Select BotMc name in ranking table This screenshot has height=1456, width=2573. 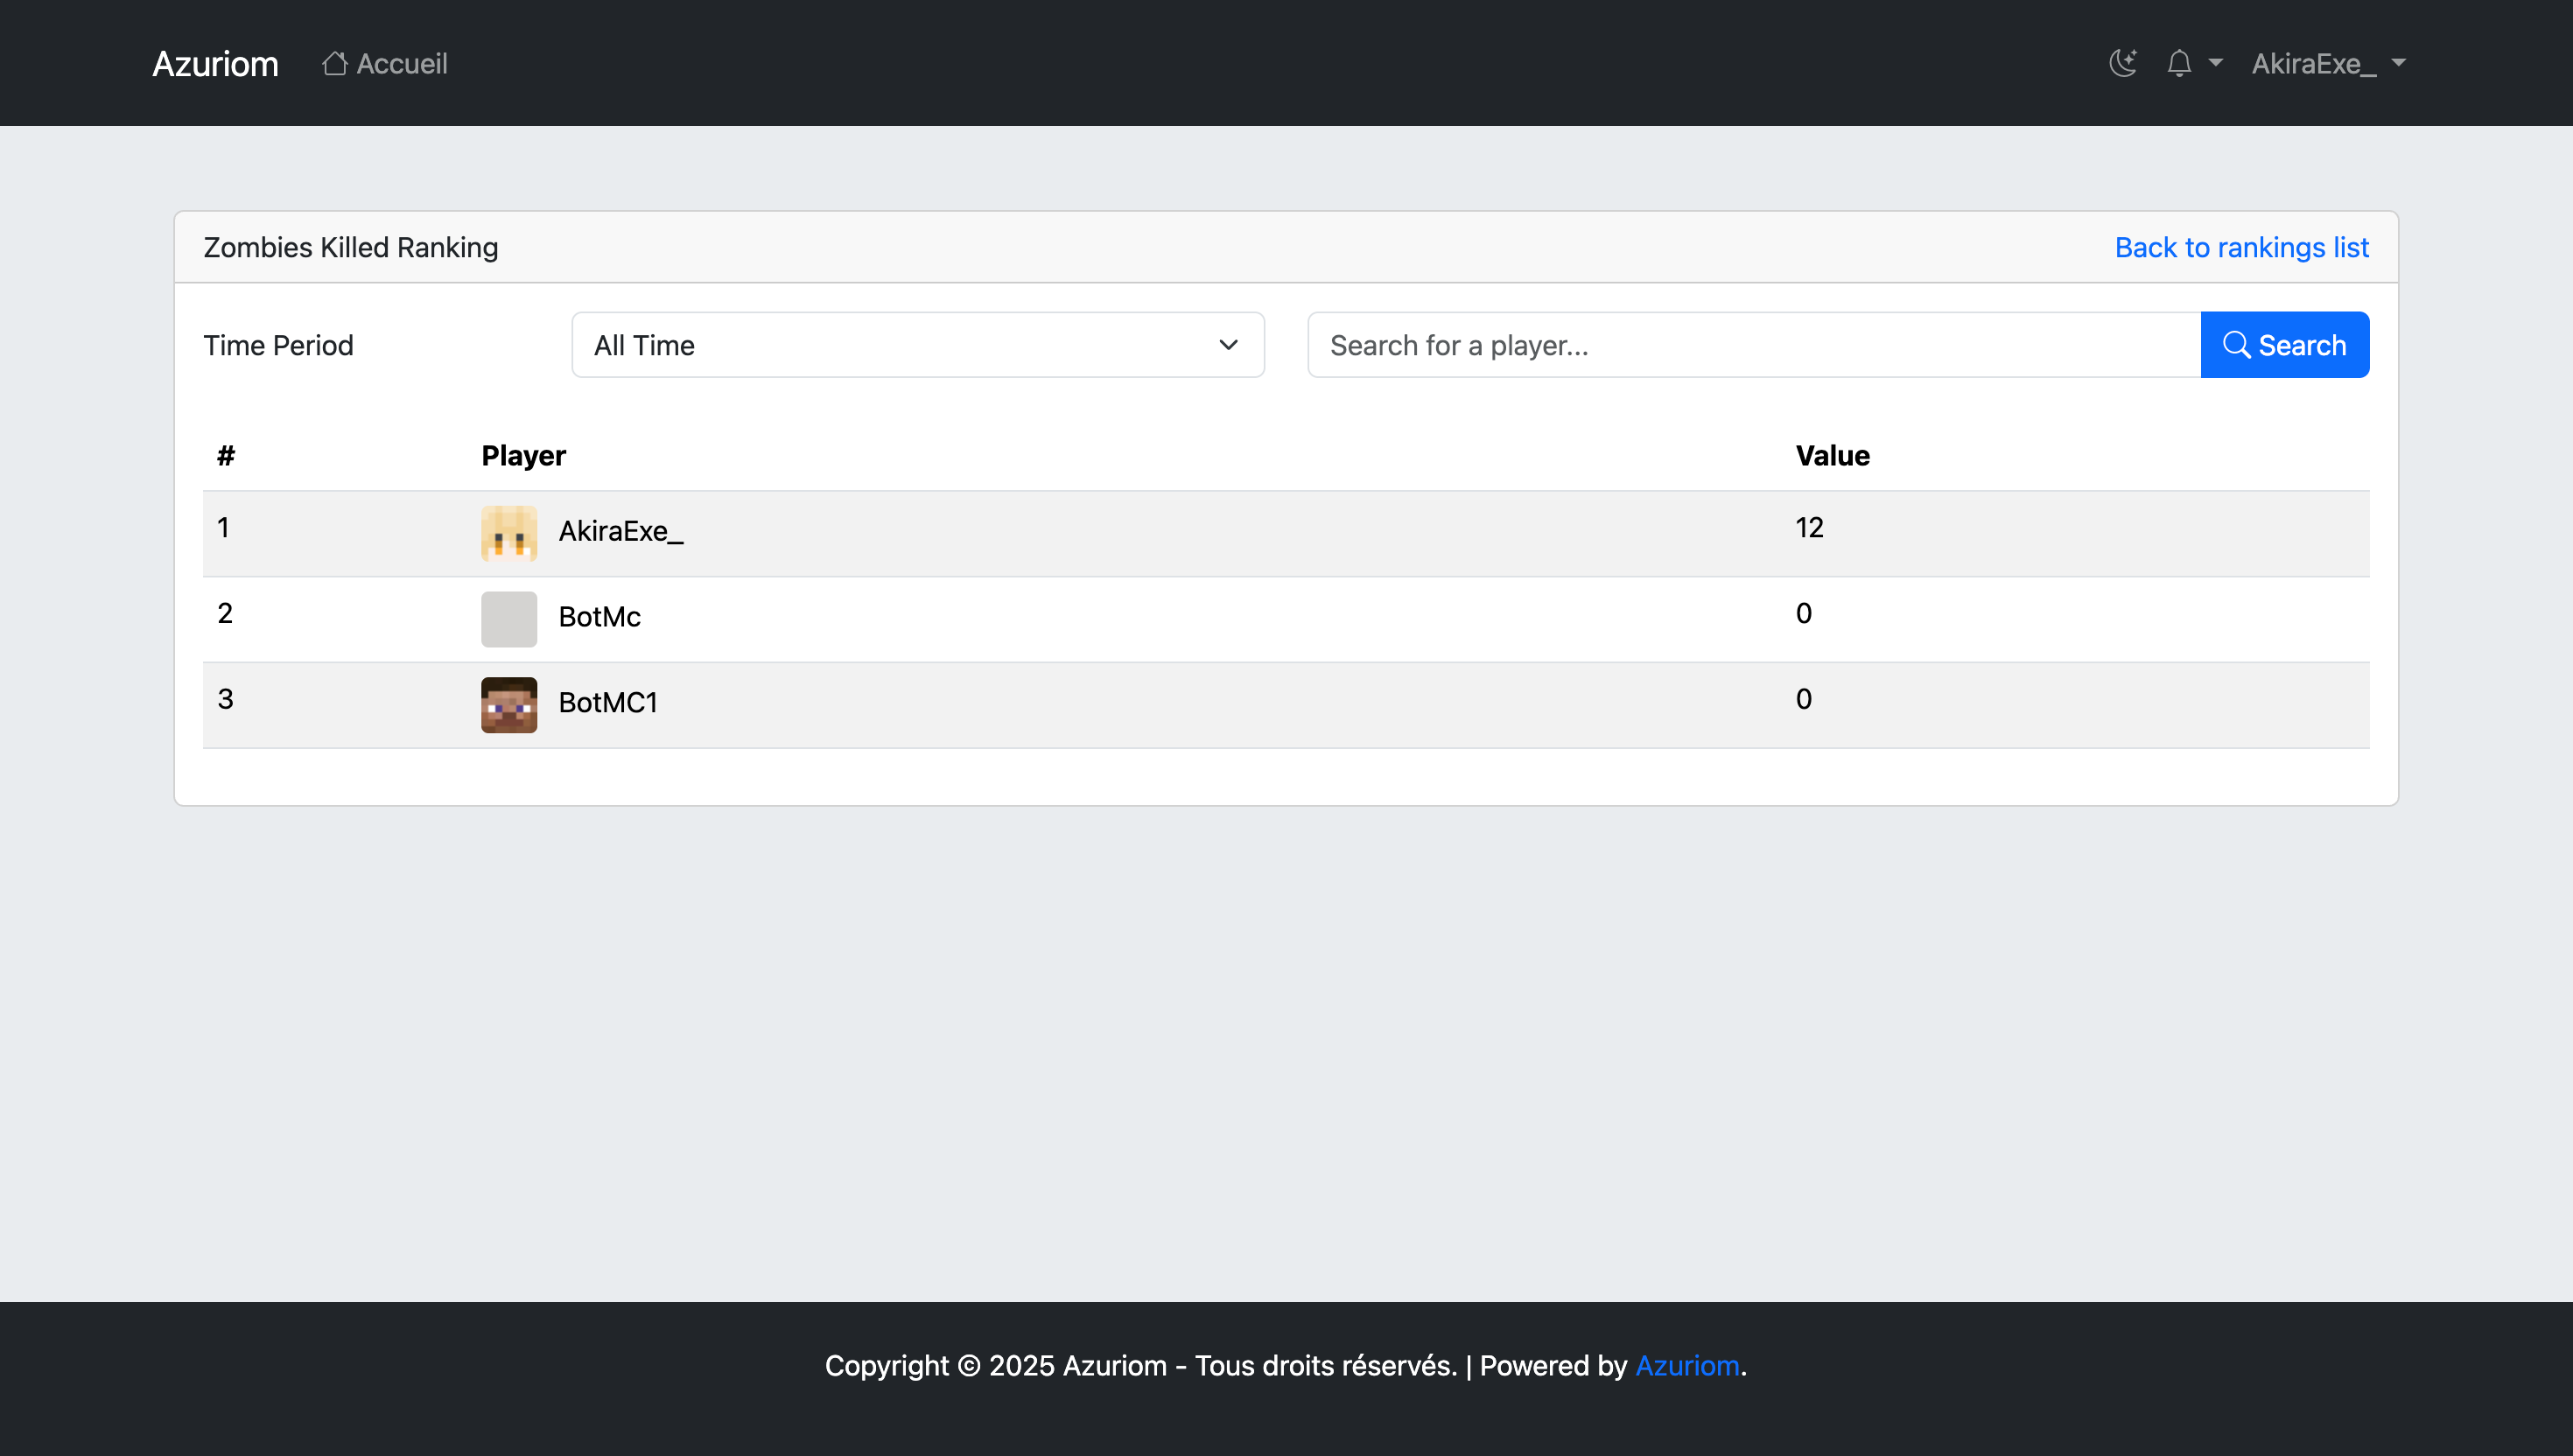pyautogui.click(x=600, y=617)
